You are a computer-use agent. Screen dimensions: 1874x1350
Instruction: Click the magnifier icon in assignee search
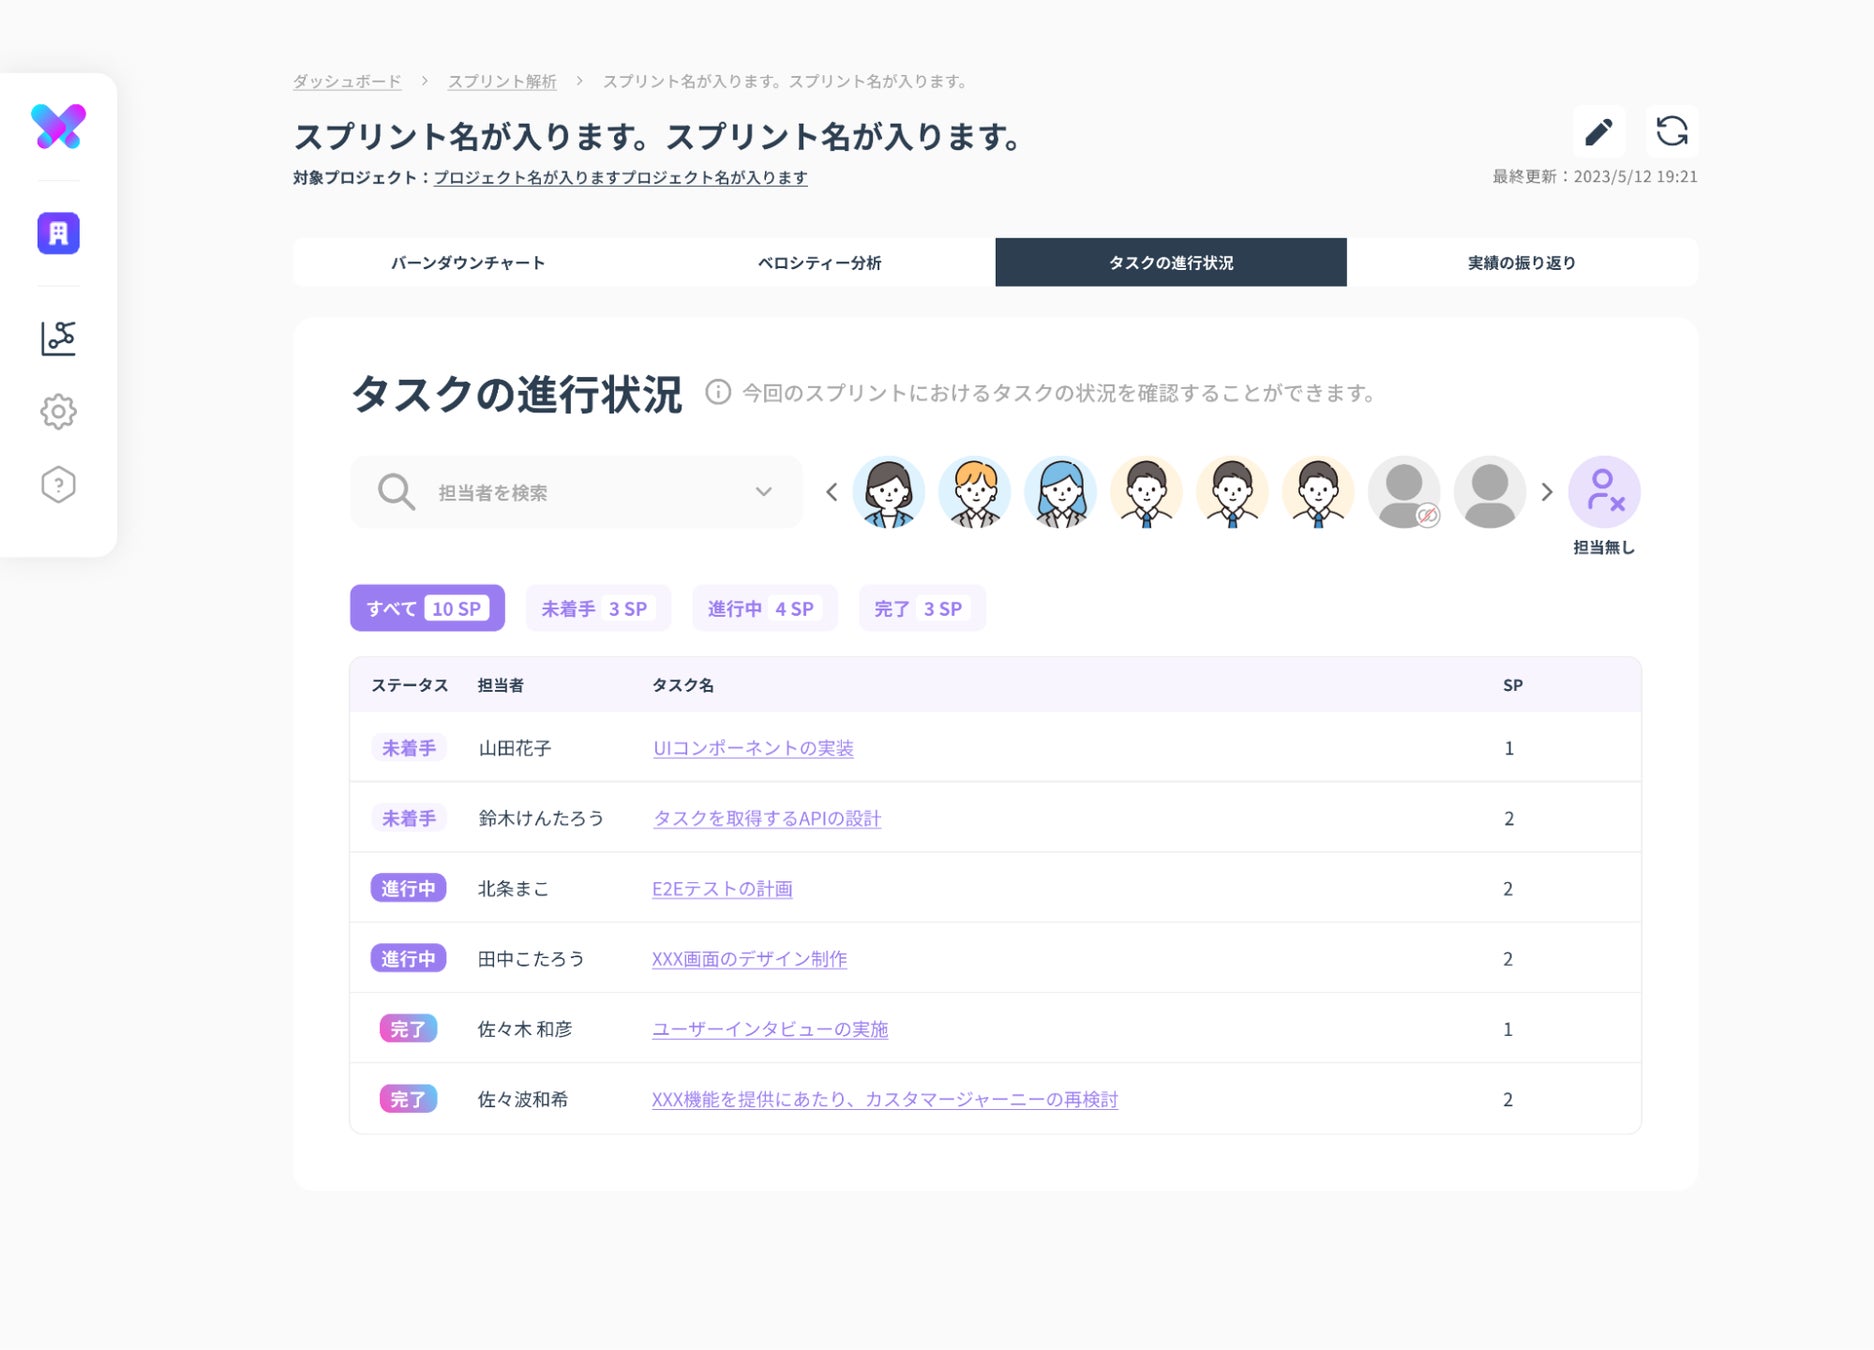[x=396, y=492]
